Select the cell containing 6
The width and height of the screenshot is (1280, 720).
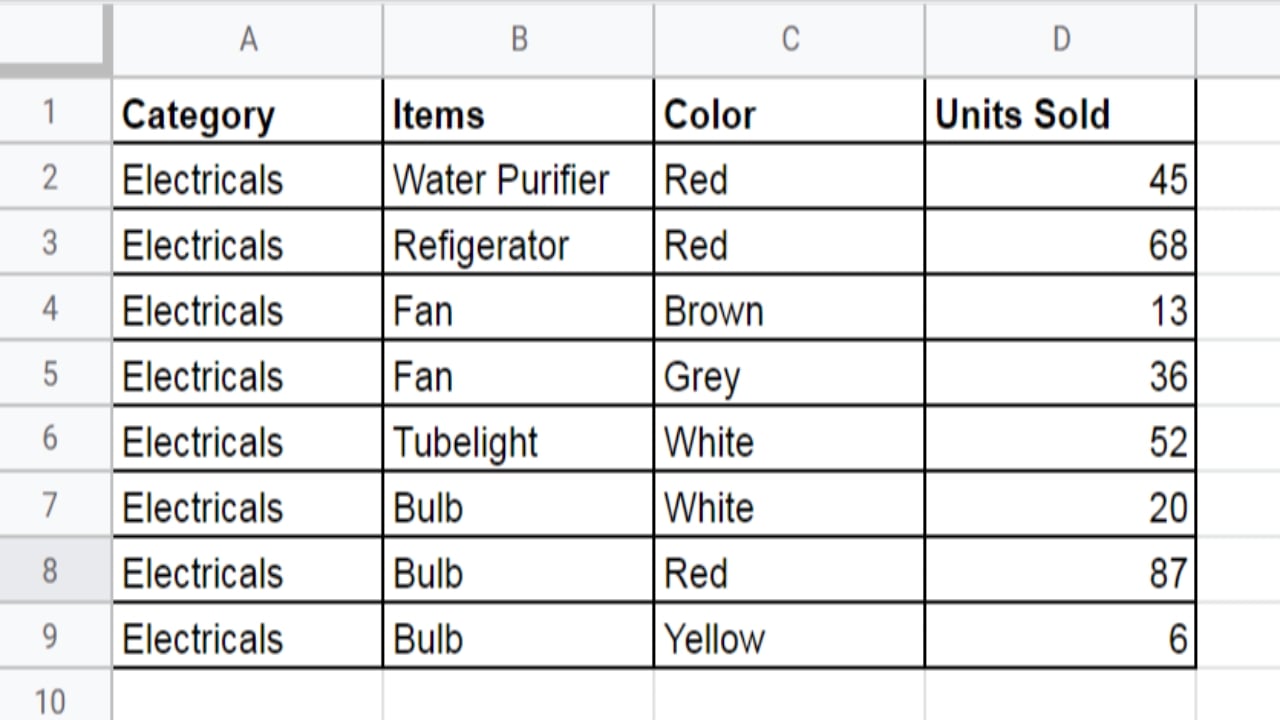1060,637
